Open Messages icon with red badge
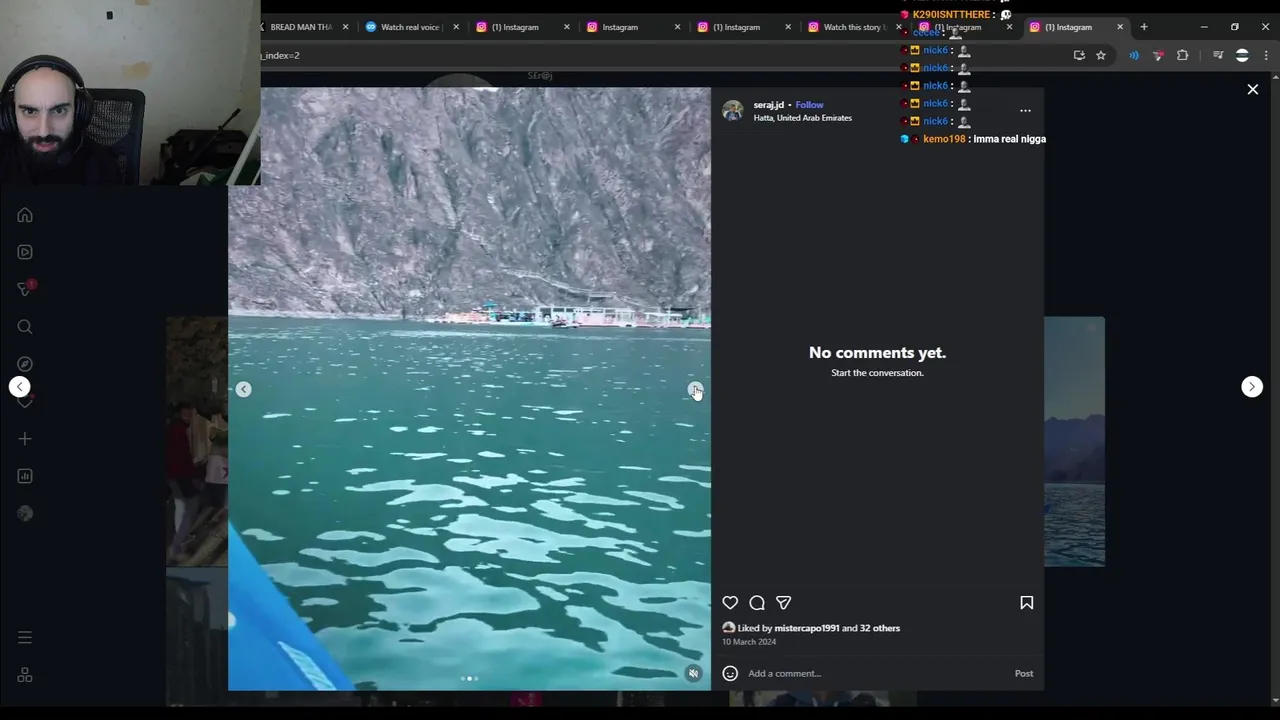Image resolution: width=1280 pixels, height=720 pixels. (25, 289)
